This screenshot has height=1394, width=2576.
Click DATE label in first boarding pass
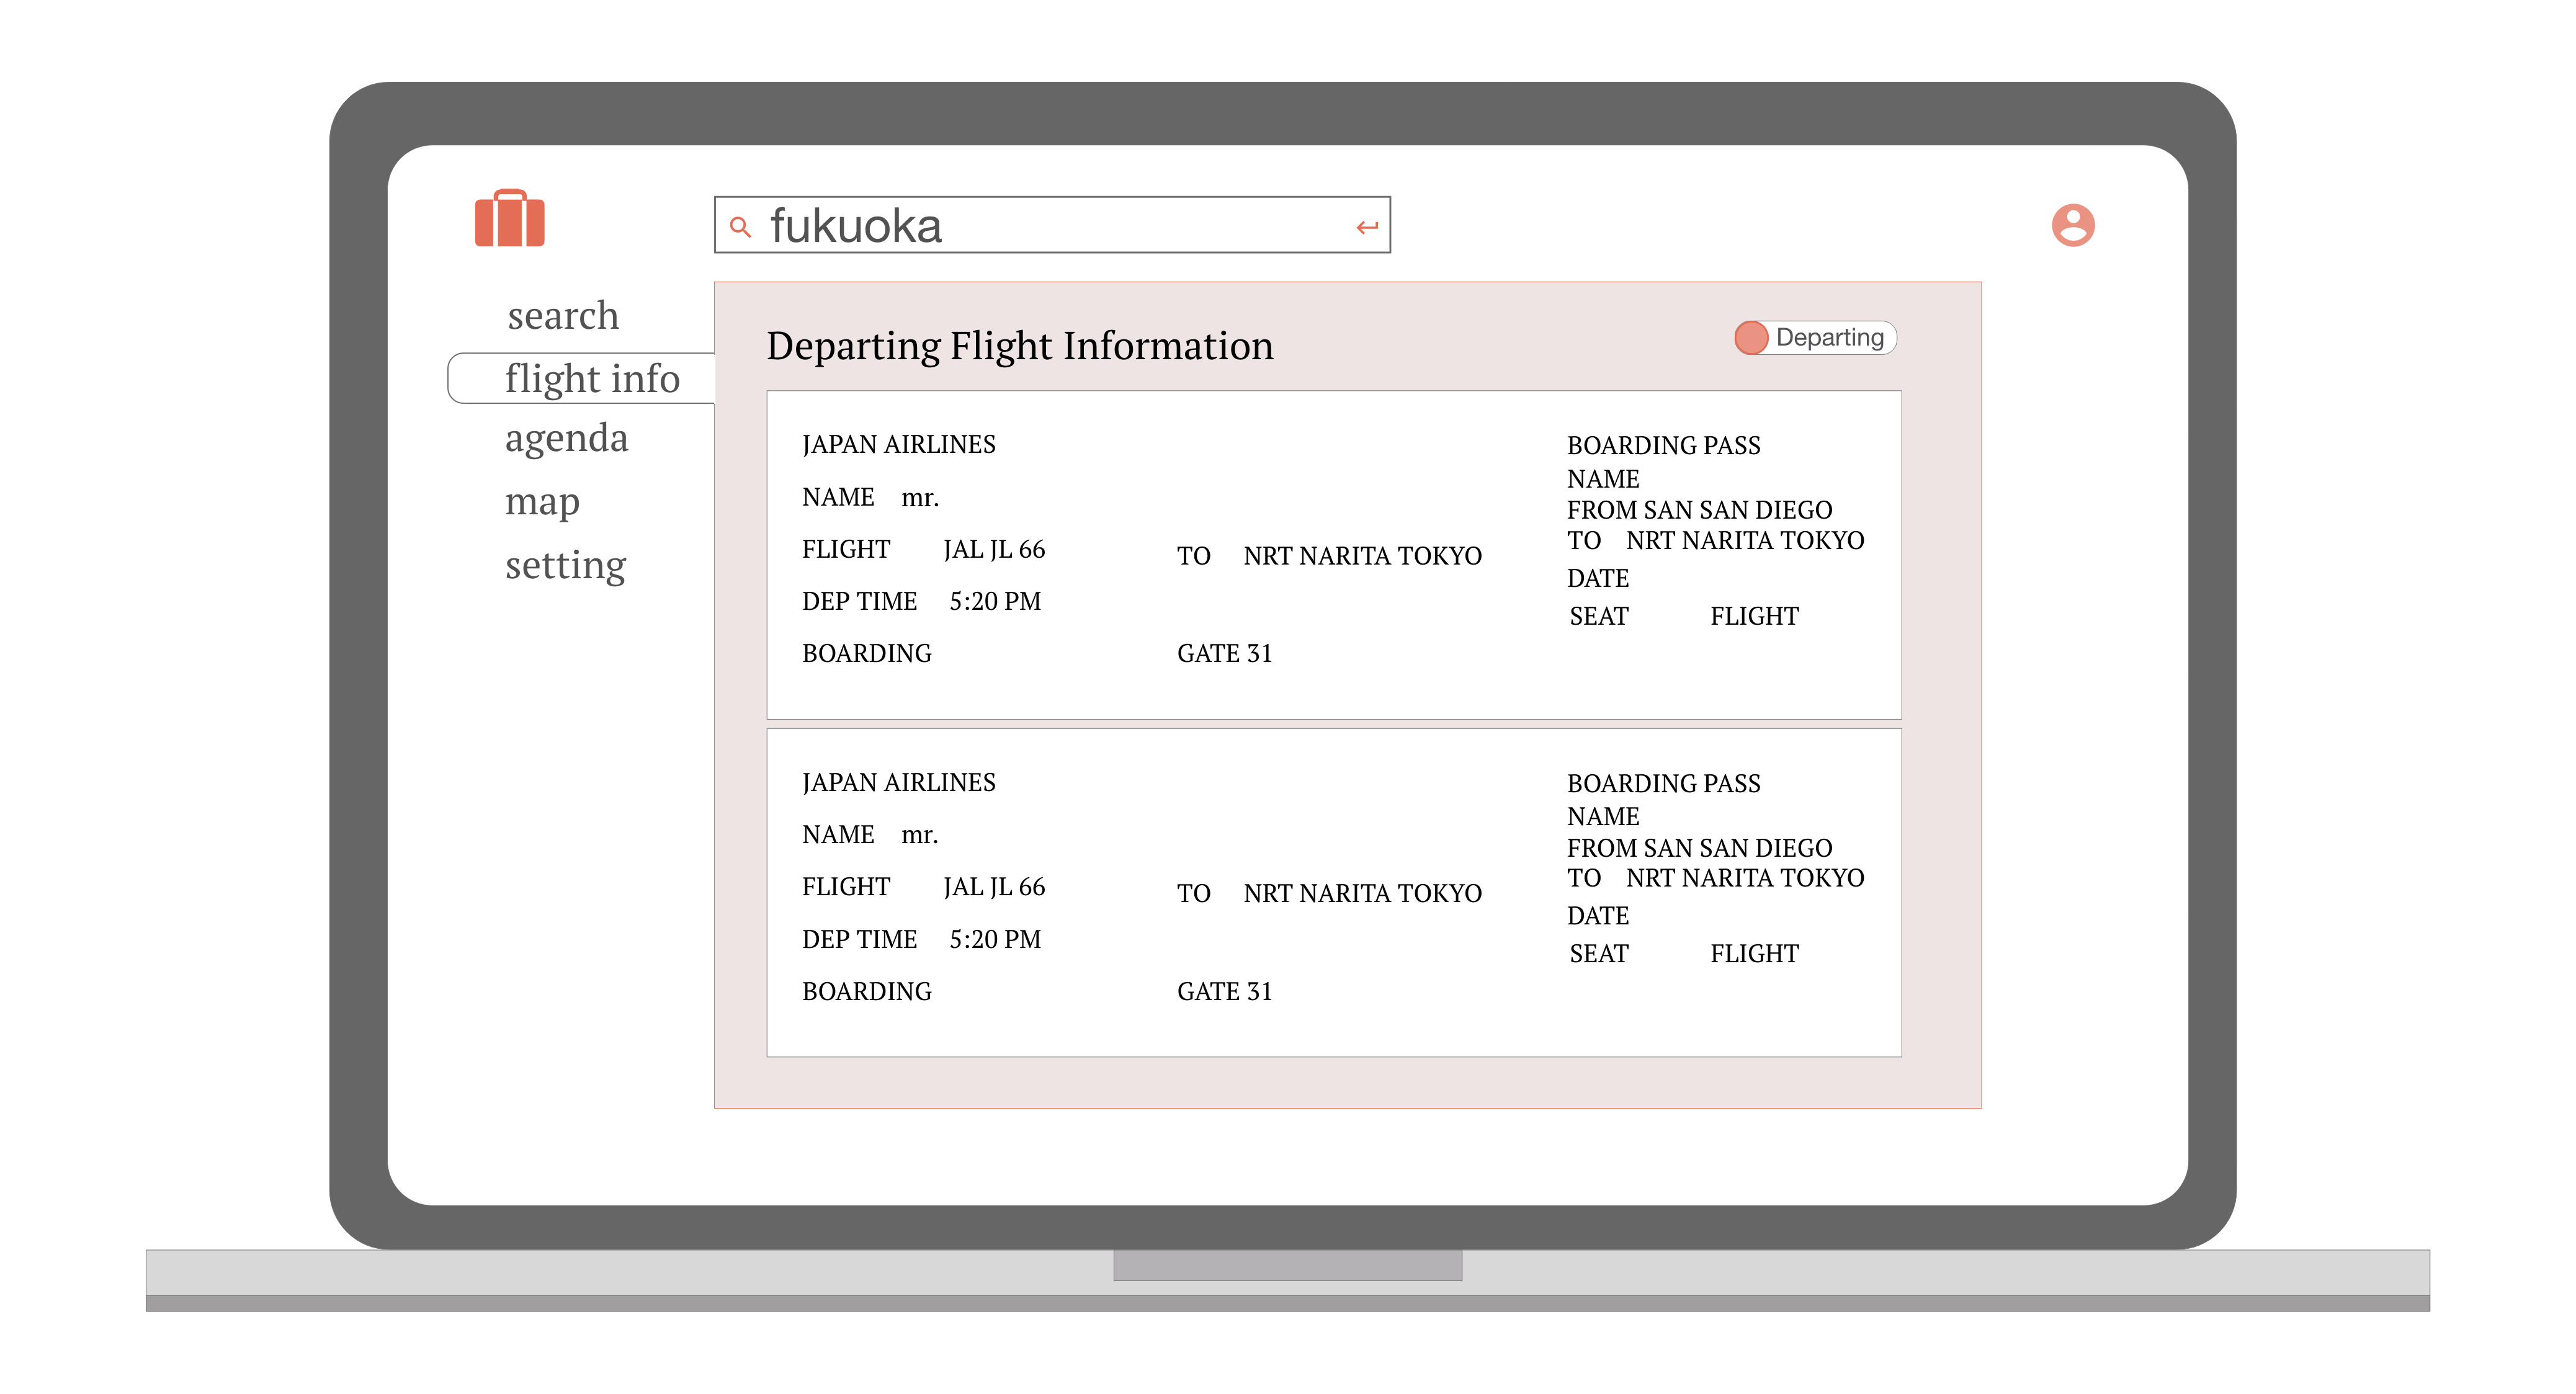click(x=1598, y=578)
